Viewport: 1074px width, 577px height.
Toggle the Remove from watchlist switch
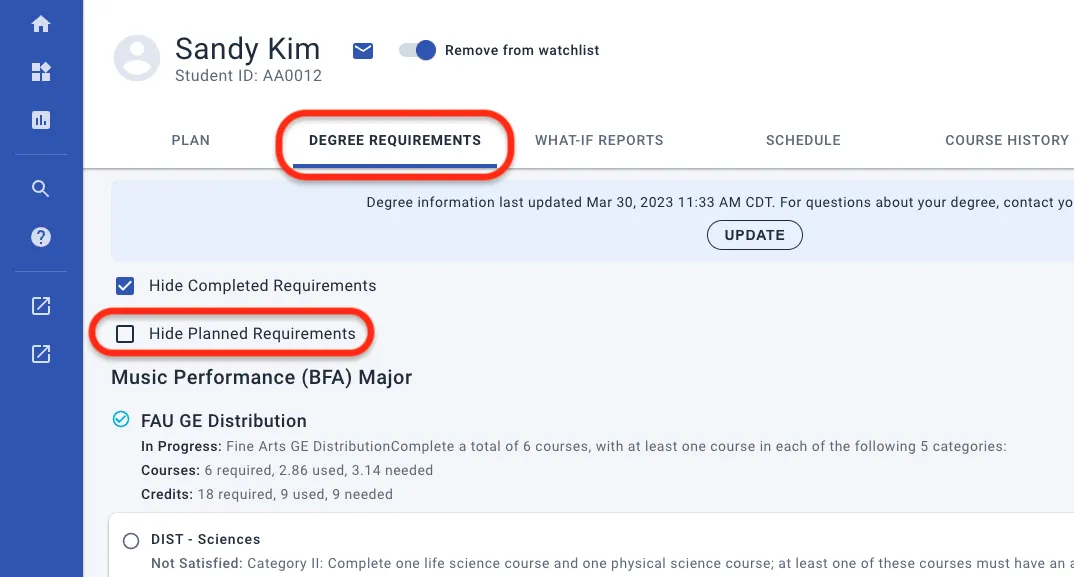click(x=417, y=50)
